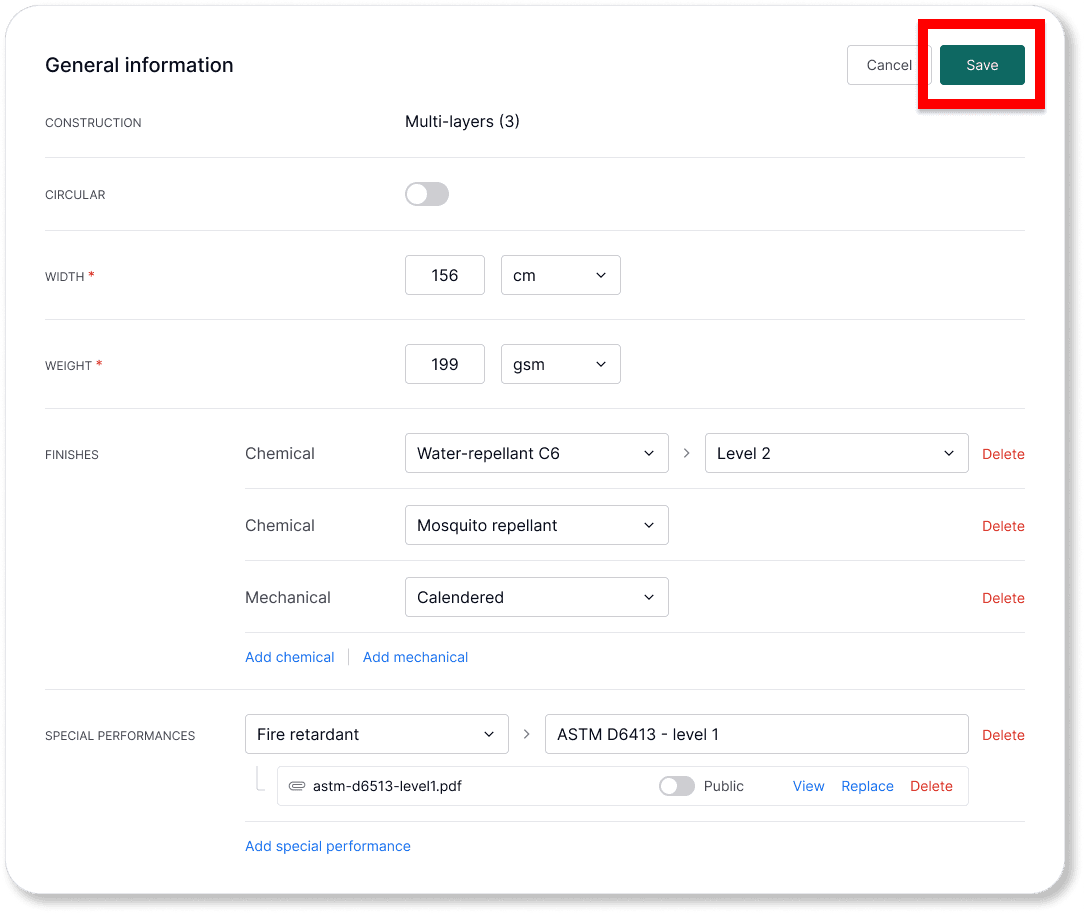Screen dimensions: 1084x913
Task: Click the Save button
Action: [x=982, y=65]
